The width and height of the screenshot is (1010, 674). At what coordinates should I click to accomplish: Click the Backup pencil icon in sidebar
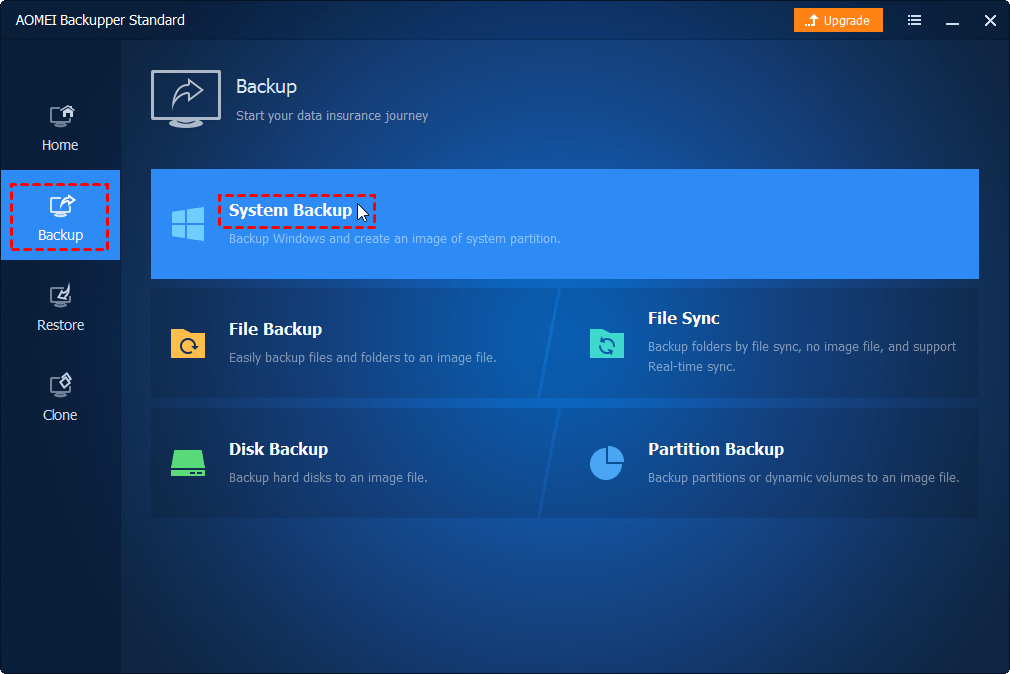(60, 207)
